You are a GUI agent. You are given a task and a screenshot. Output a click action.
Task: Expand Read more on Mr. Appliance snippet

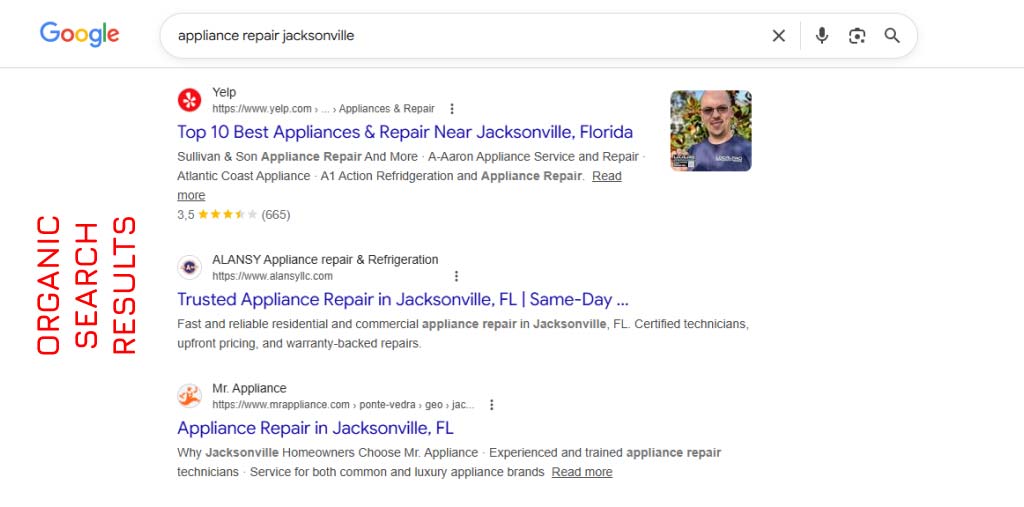point(582,472)
